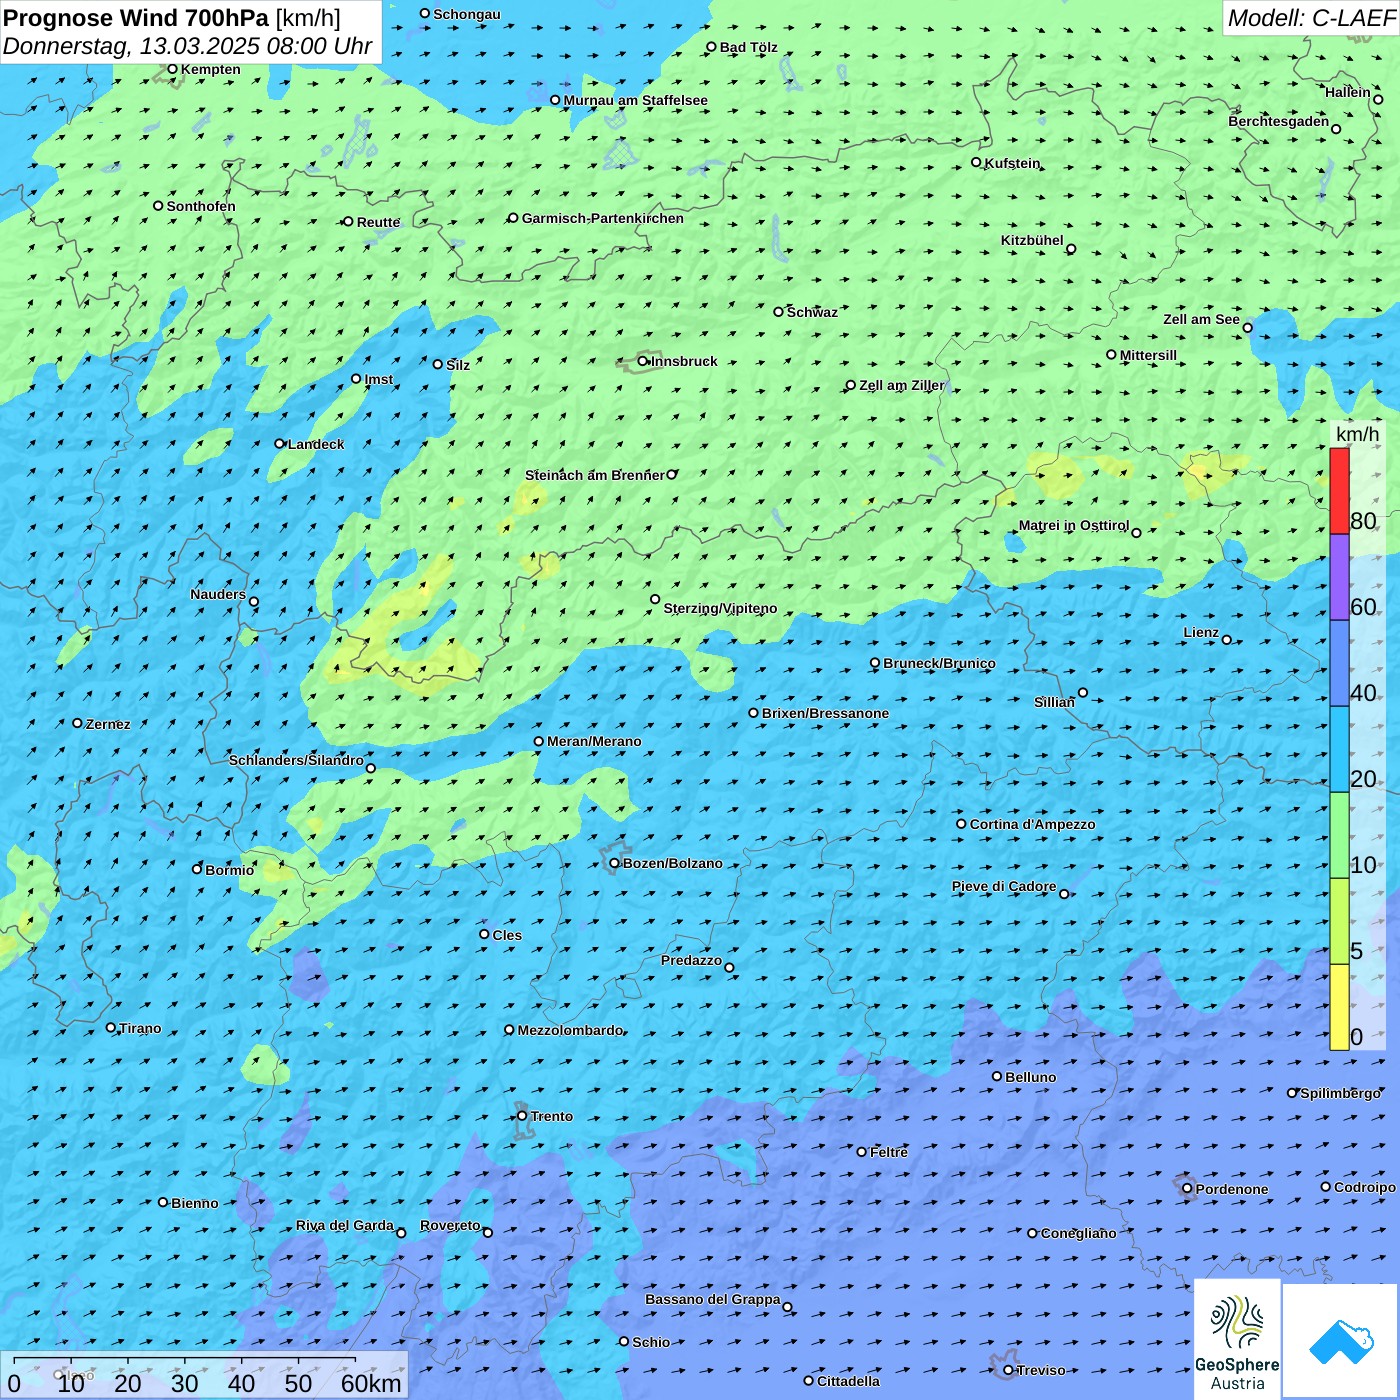The image size is (1400, 1400).
Task: Click the Conegliano label
Action: tap(1078, 1233)
